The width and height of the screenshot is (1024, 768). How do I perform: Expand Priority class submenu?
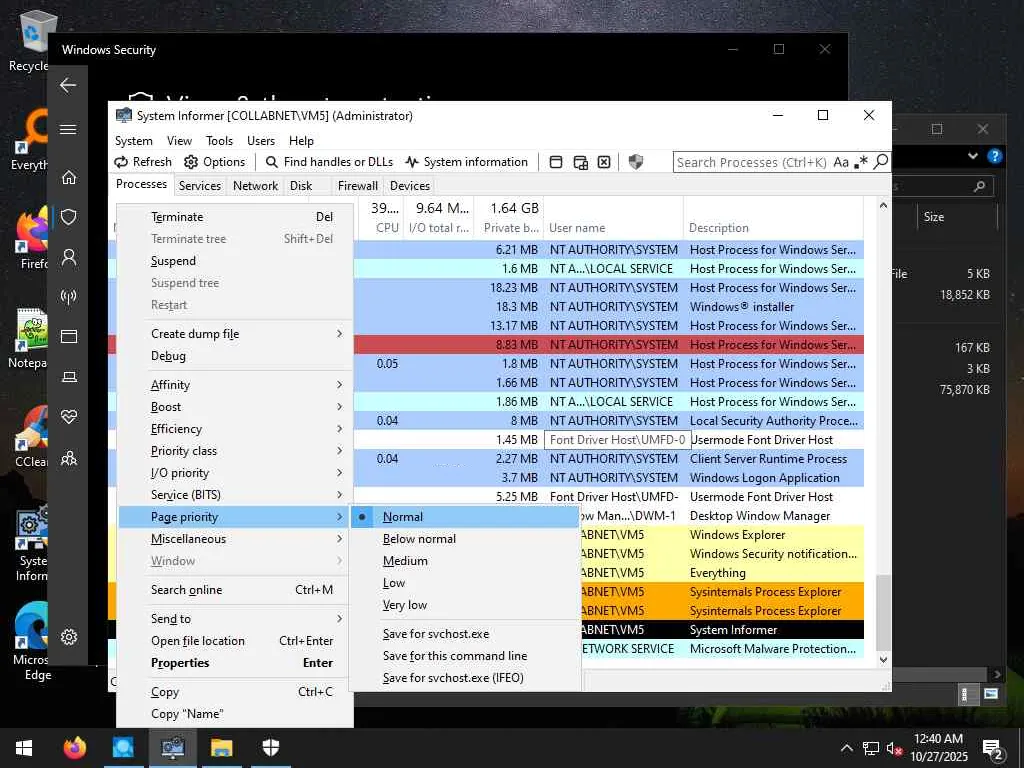click(x=235, y=451)
